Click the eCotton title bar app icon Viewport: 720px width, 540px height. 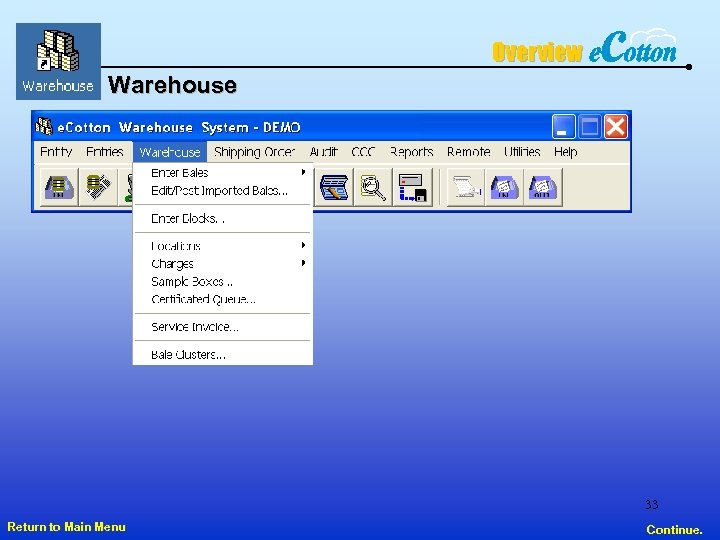44,126
